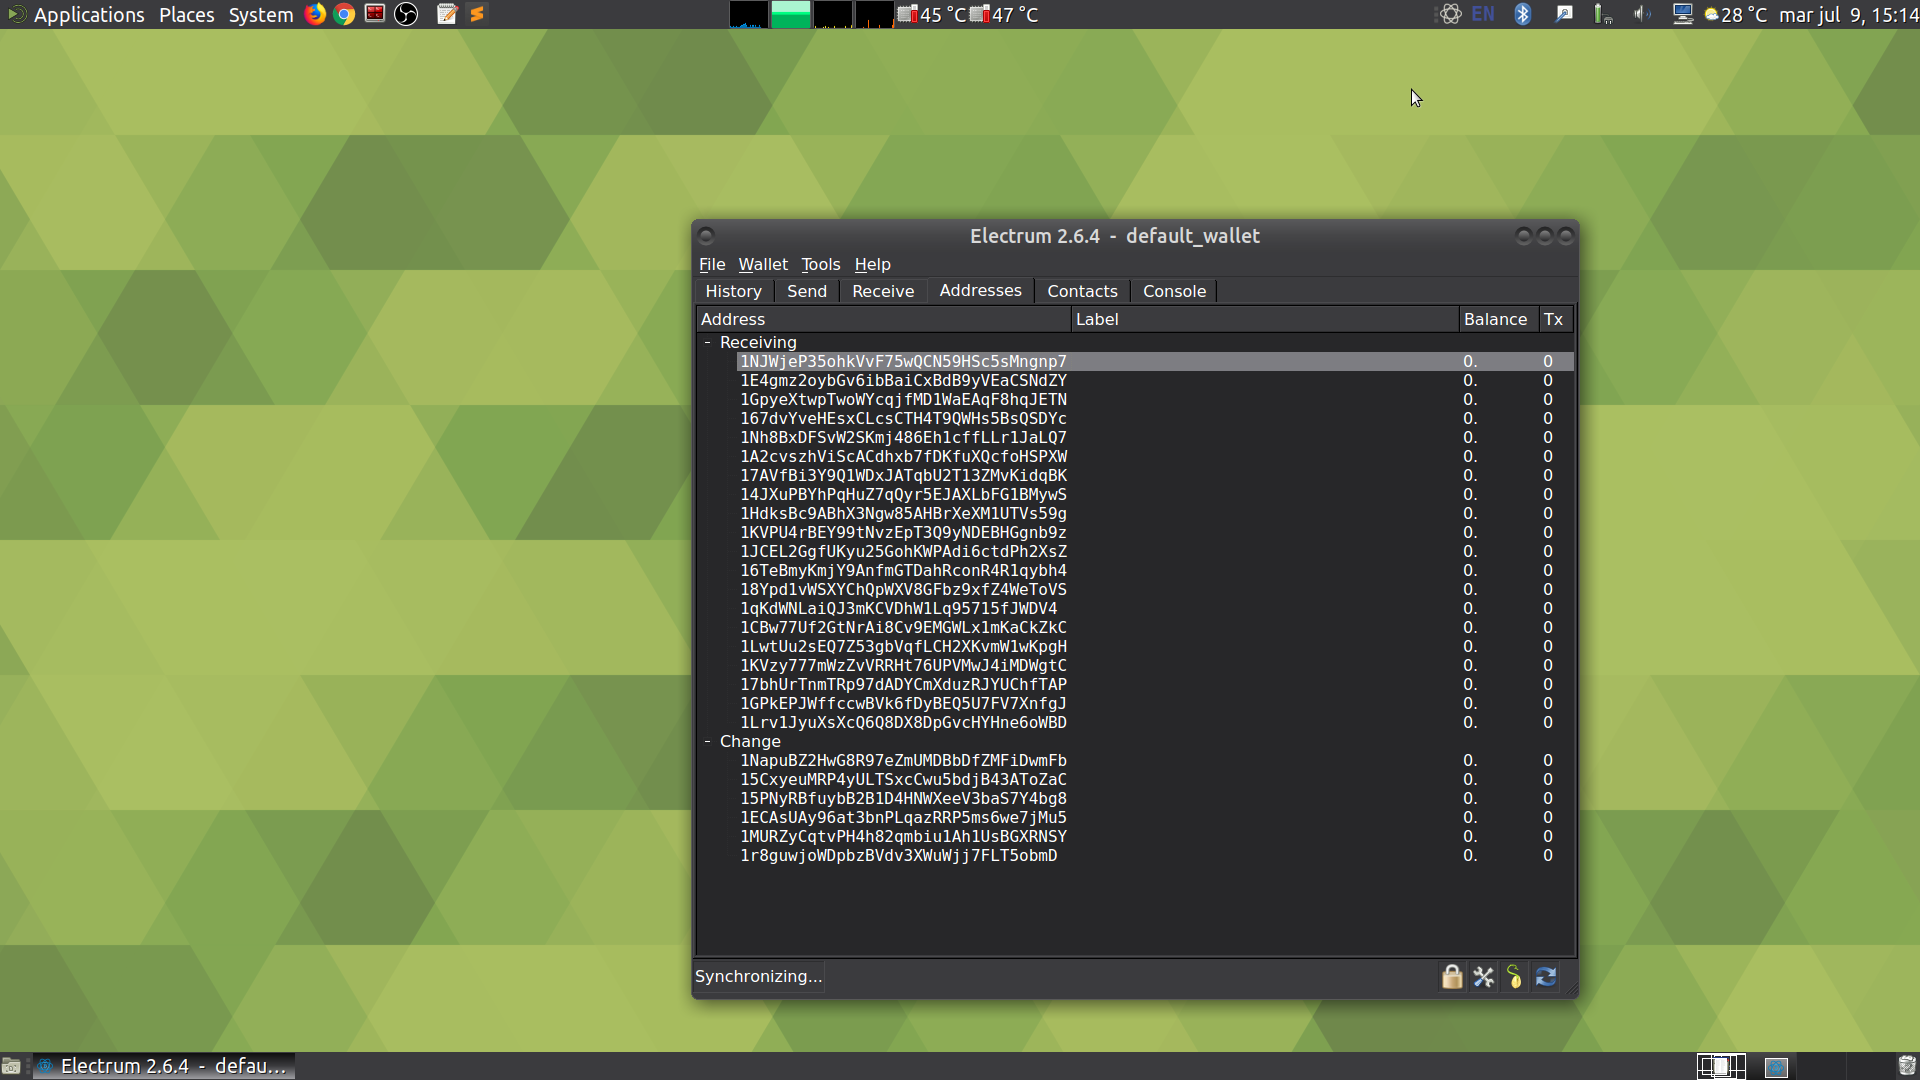Open the Sublime Text launcher icon
Screen dimensions: 1920x1080
[477, 14]
